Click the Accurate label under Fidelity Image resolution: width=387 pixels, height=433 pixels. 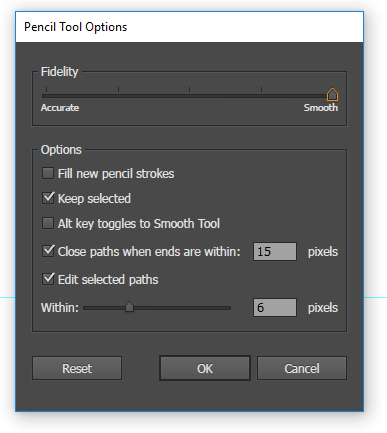[x=60, y=108]
